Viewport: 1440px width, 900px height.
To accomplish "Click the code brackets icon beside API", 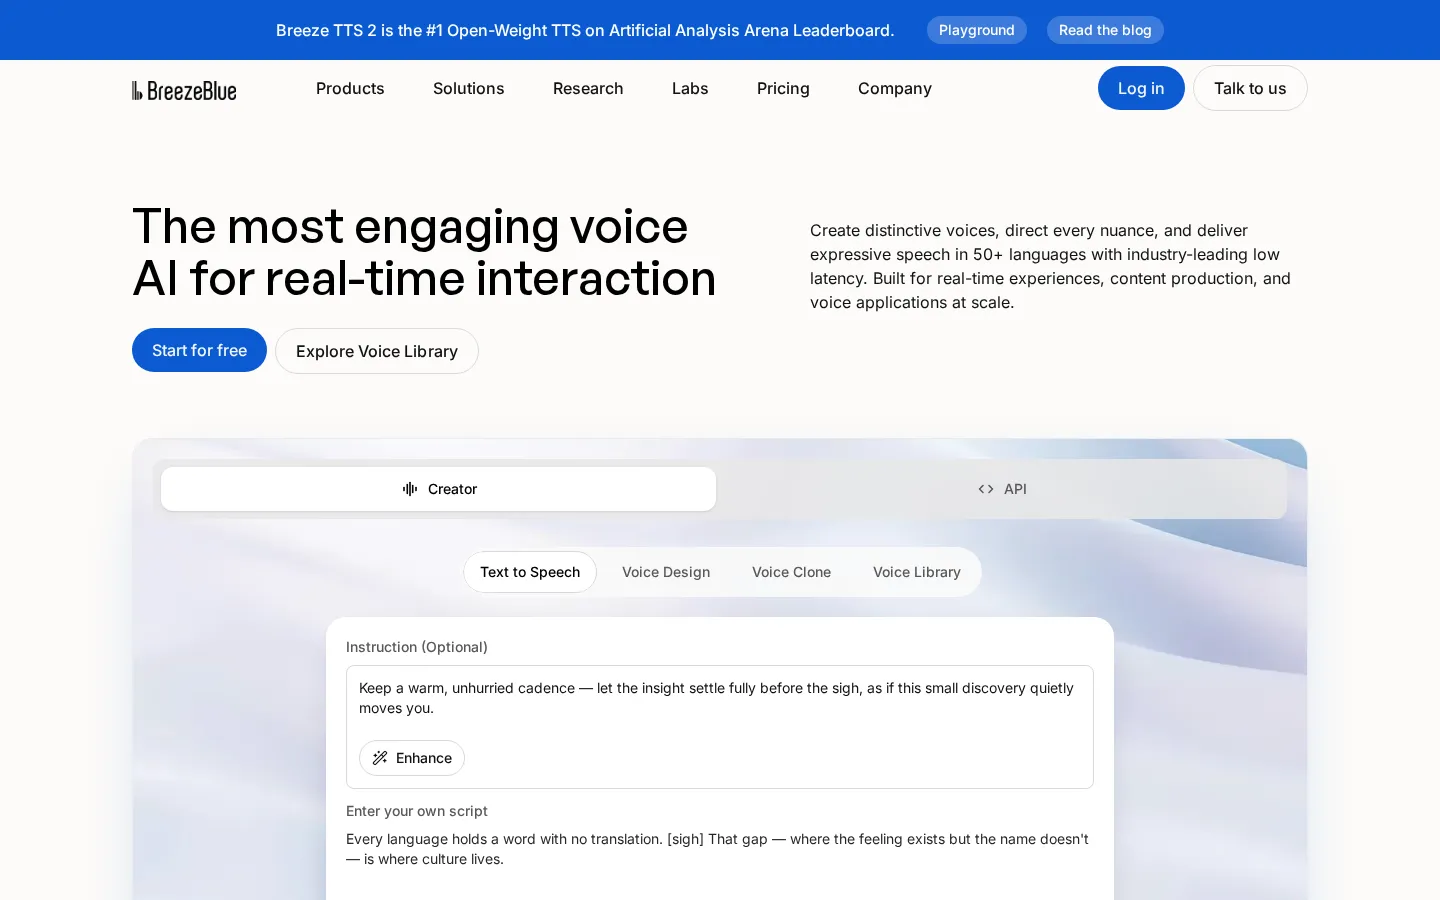I will [x=986, y=489].
